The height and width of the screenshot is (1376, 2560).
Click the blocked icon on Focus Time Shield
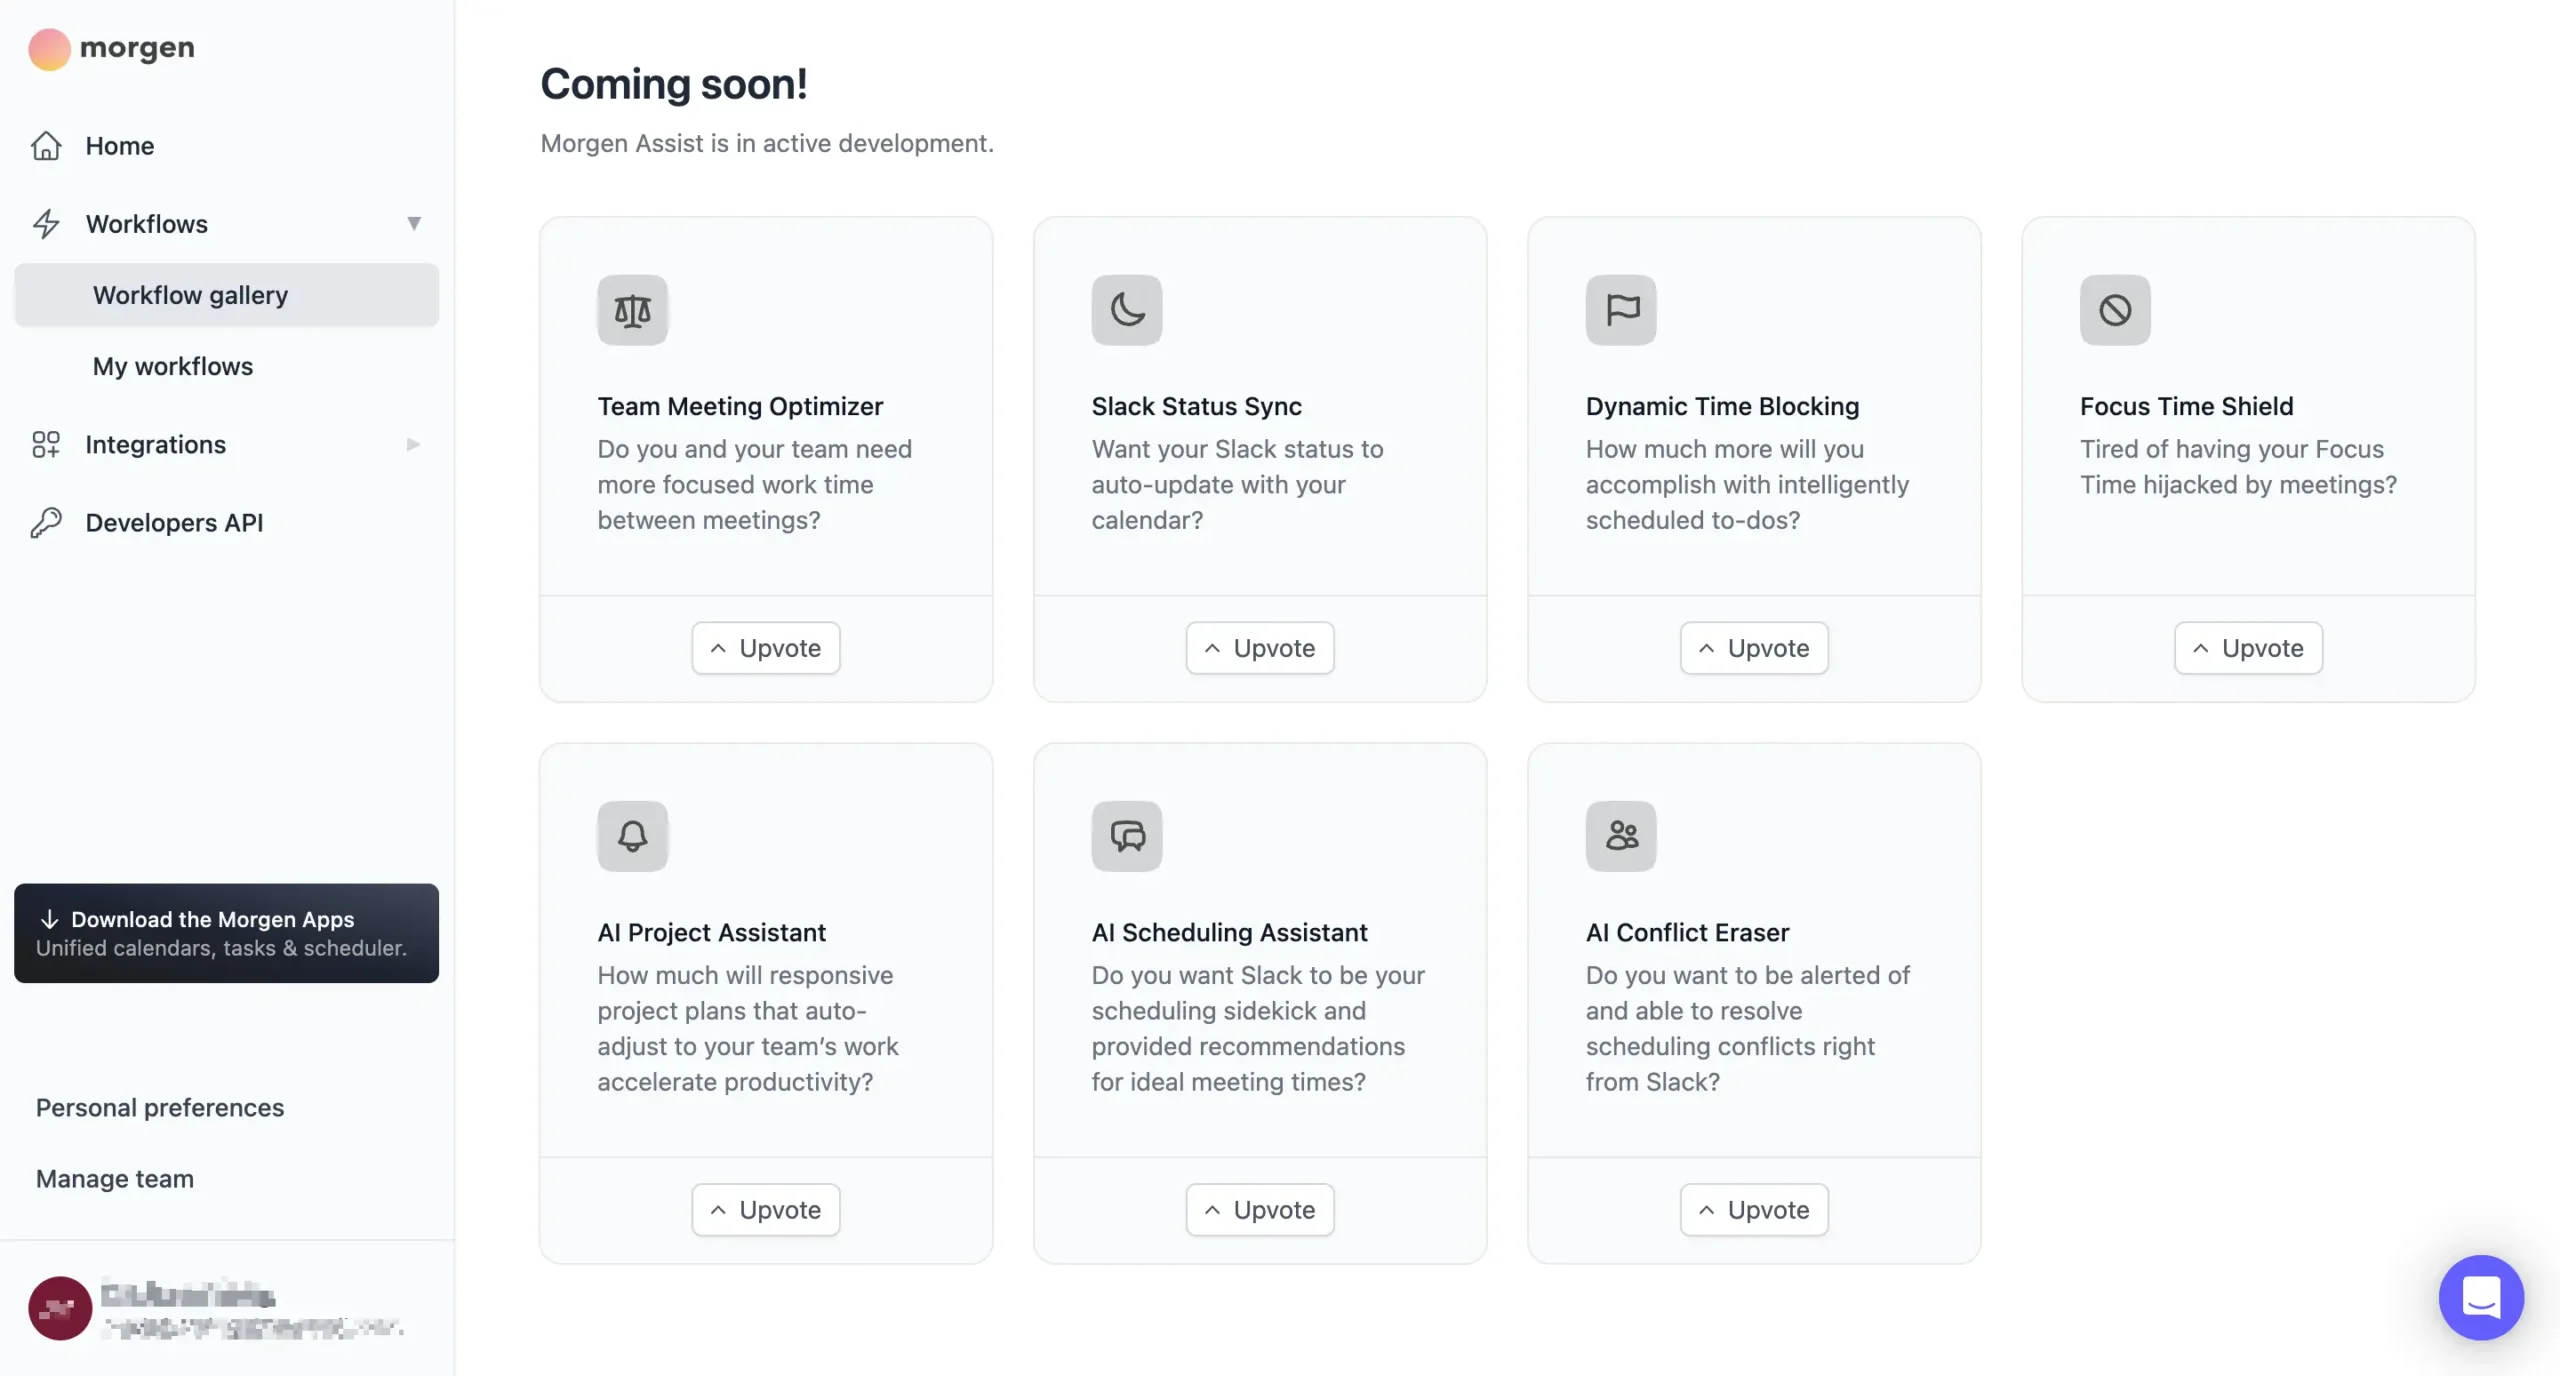2114,310
